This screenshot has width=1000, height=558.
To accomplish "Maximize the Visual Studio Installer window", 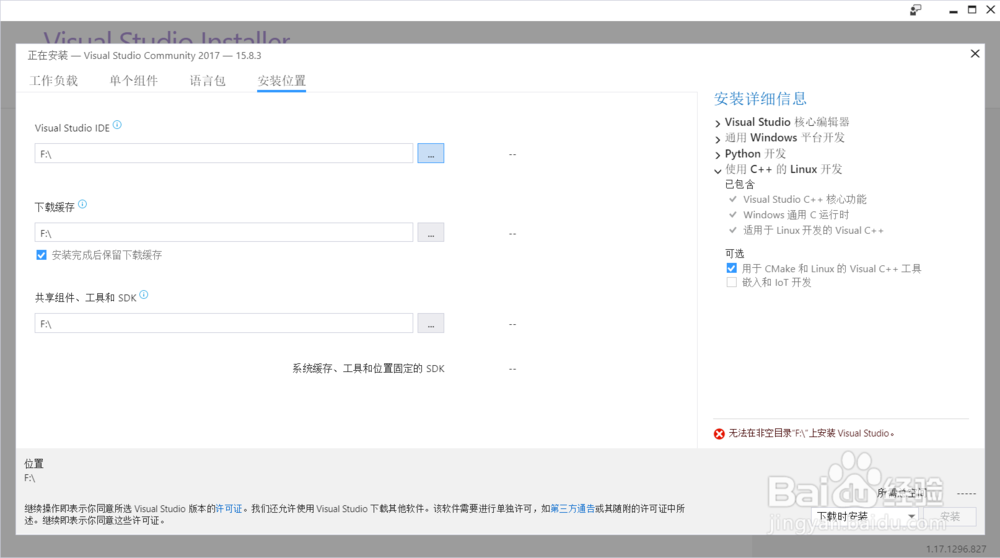I will tap(972, 10).
